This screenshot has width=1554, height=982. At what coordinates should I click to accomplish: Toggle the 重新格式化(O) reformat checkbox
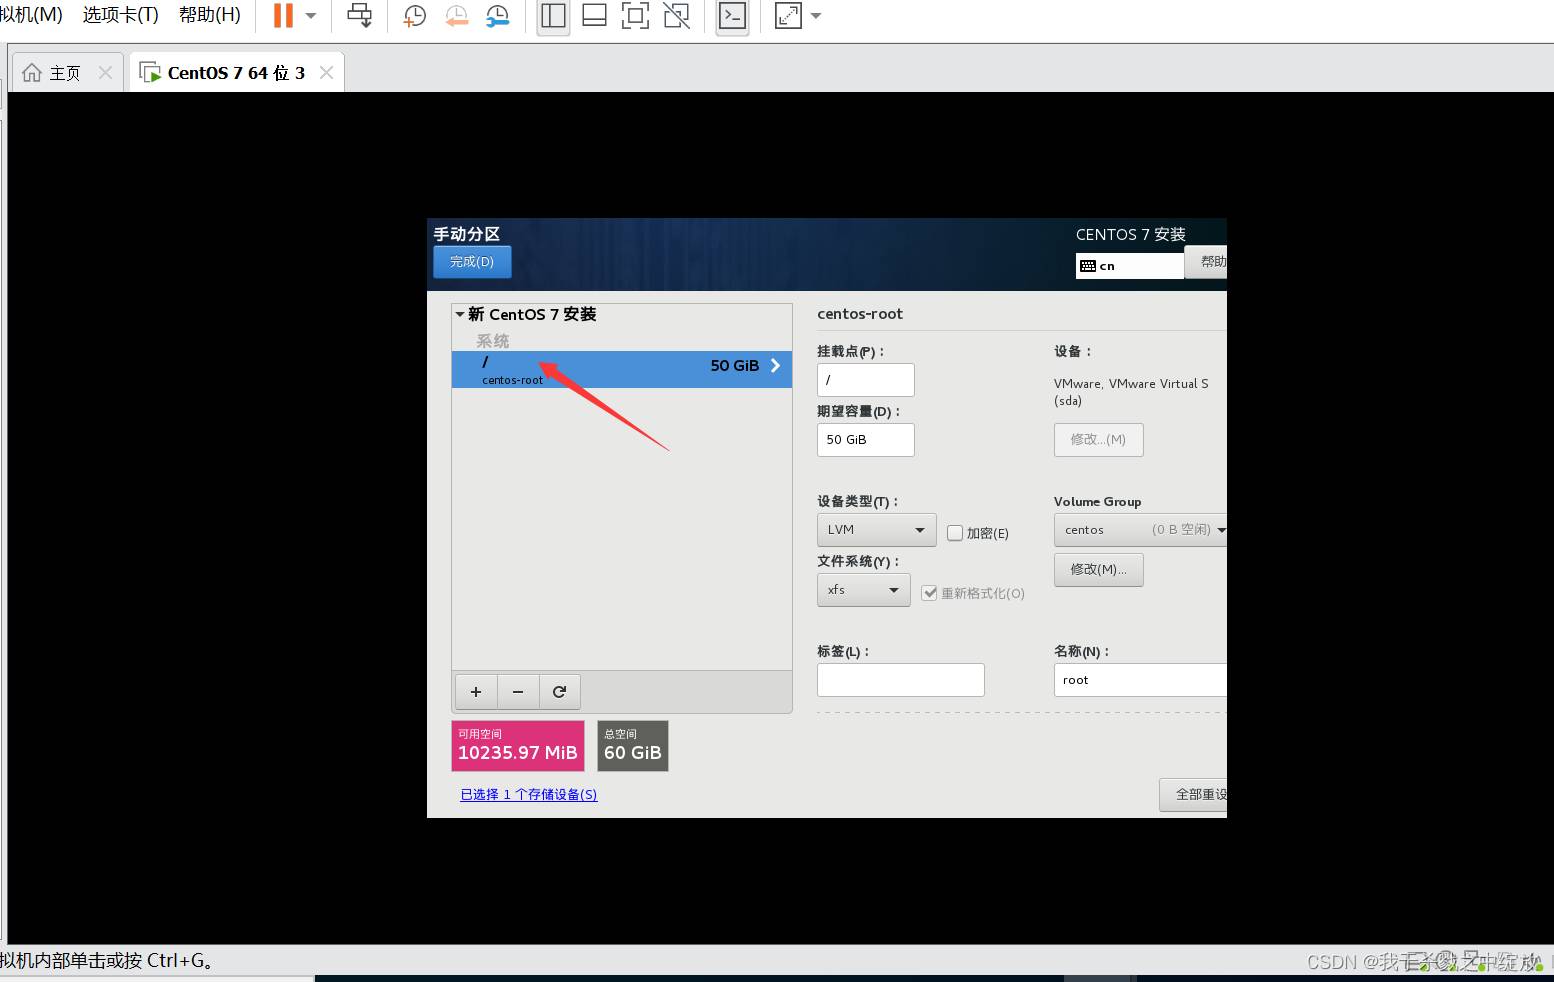click(x=930, y=593)
